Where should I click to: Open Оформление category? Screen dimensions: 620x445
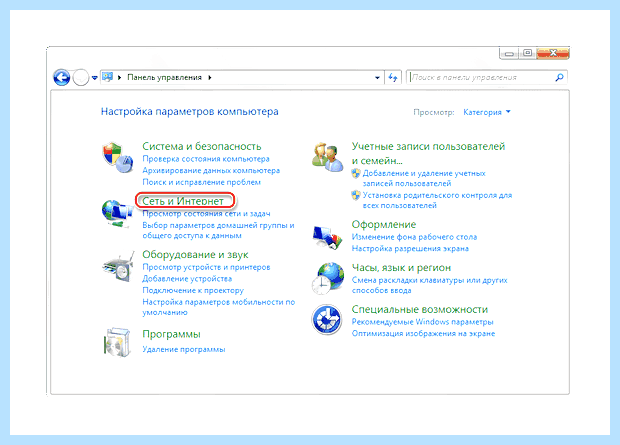tap(384, 225)
